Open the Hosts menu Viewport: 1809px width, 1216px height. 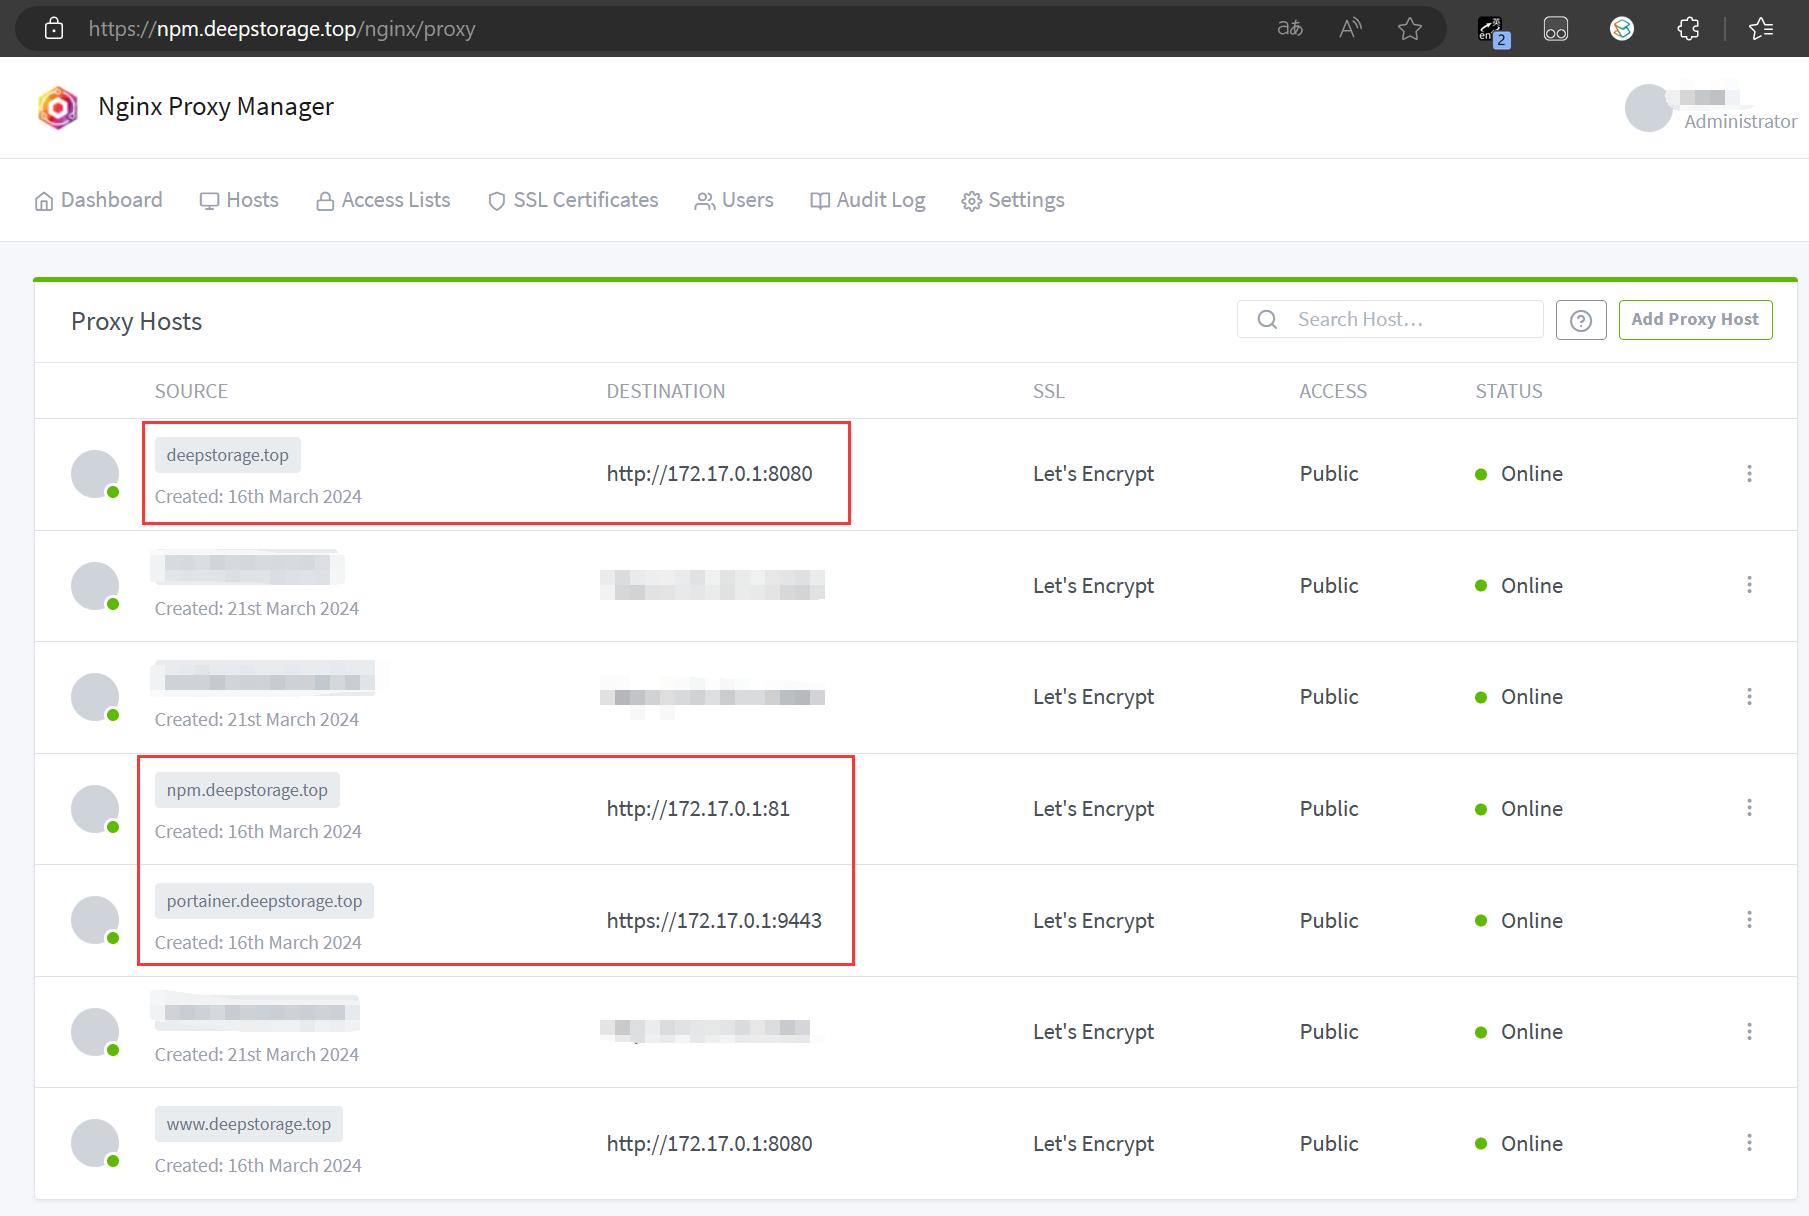tap(239, 200)
